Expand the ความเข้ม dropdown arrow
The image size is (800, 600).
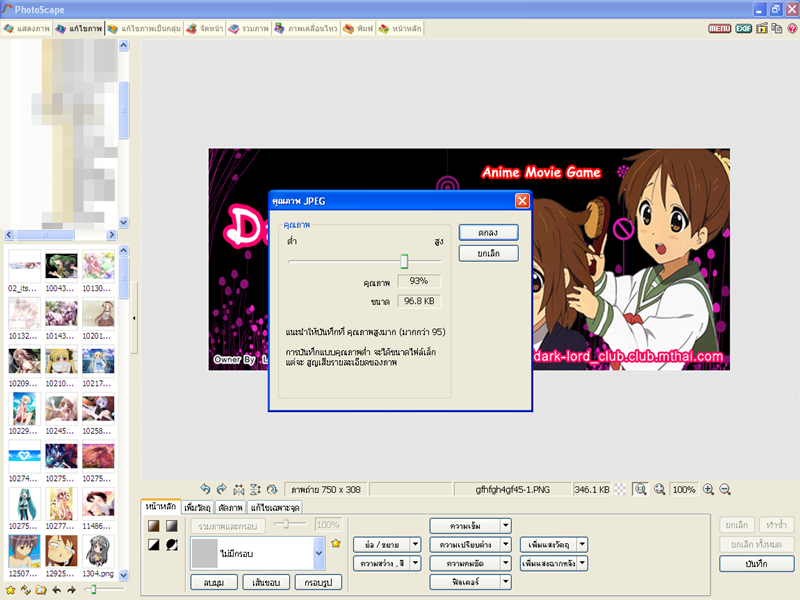(x=506, y=525)
